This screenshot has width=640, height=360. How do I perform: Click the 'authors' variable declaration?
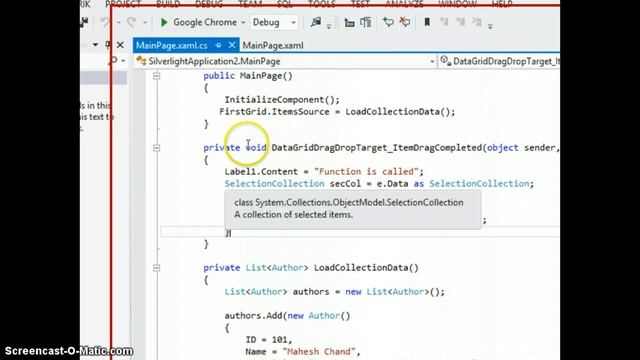311,292
